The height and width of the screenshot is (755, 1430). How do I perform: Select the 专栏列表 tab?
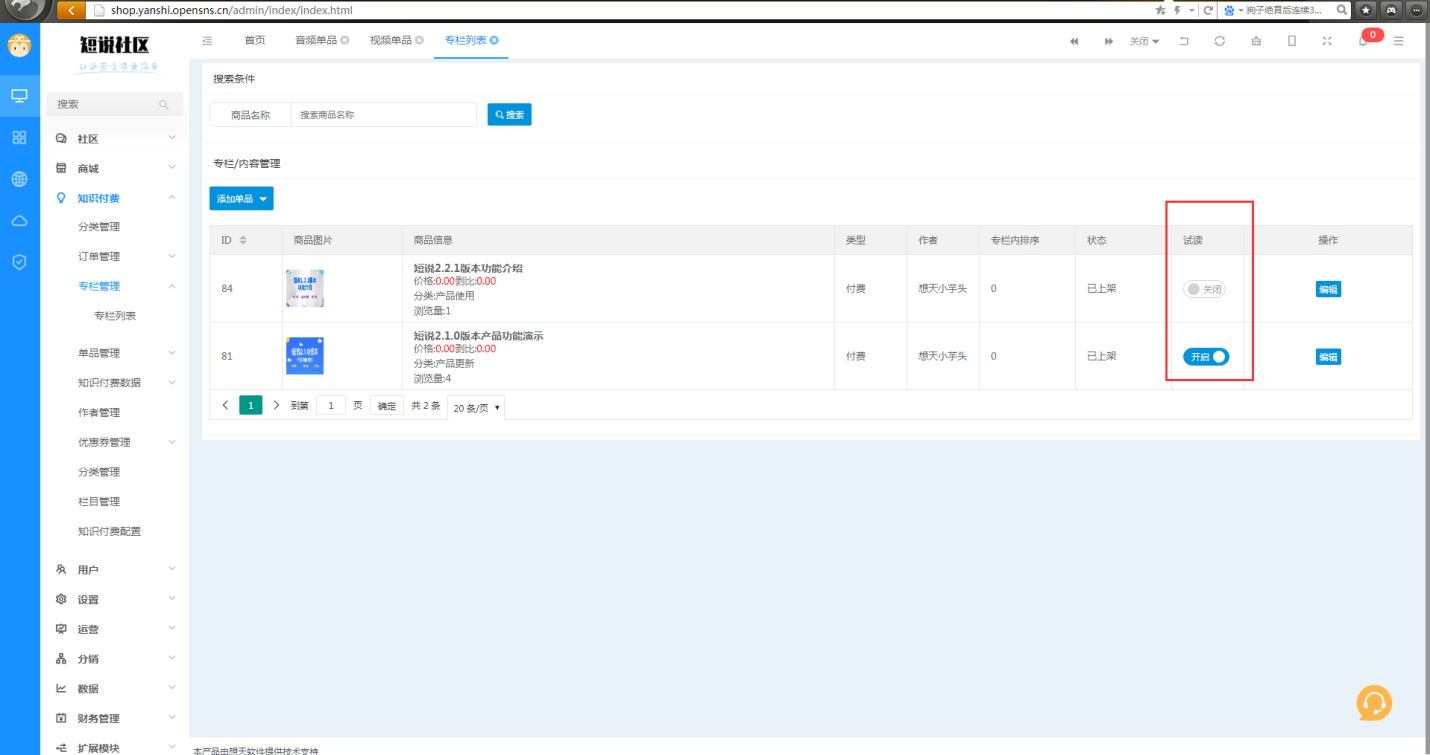[466, 41]
